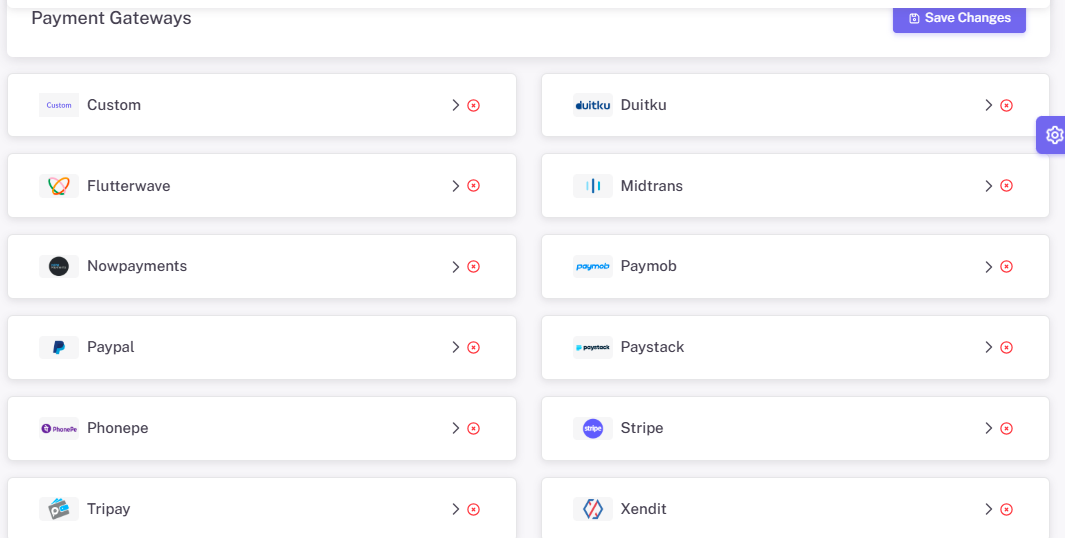1065x538 pixels.
Task: Click the Duitku gateway logo
Action: click(592, 105)
